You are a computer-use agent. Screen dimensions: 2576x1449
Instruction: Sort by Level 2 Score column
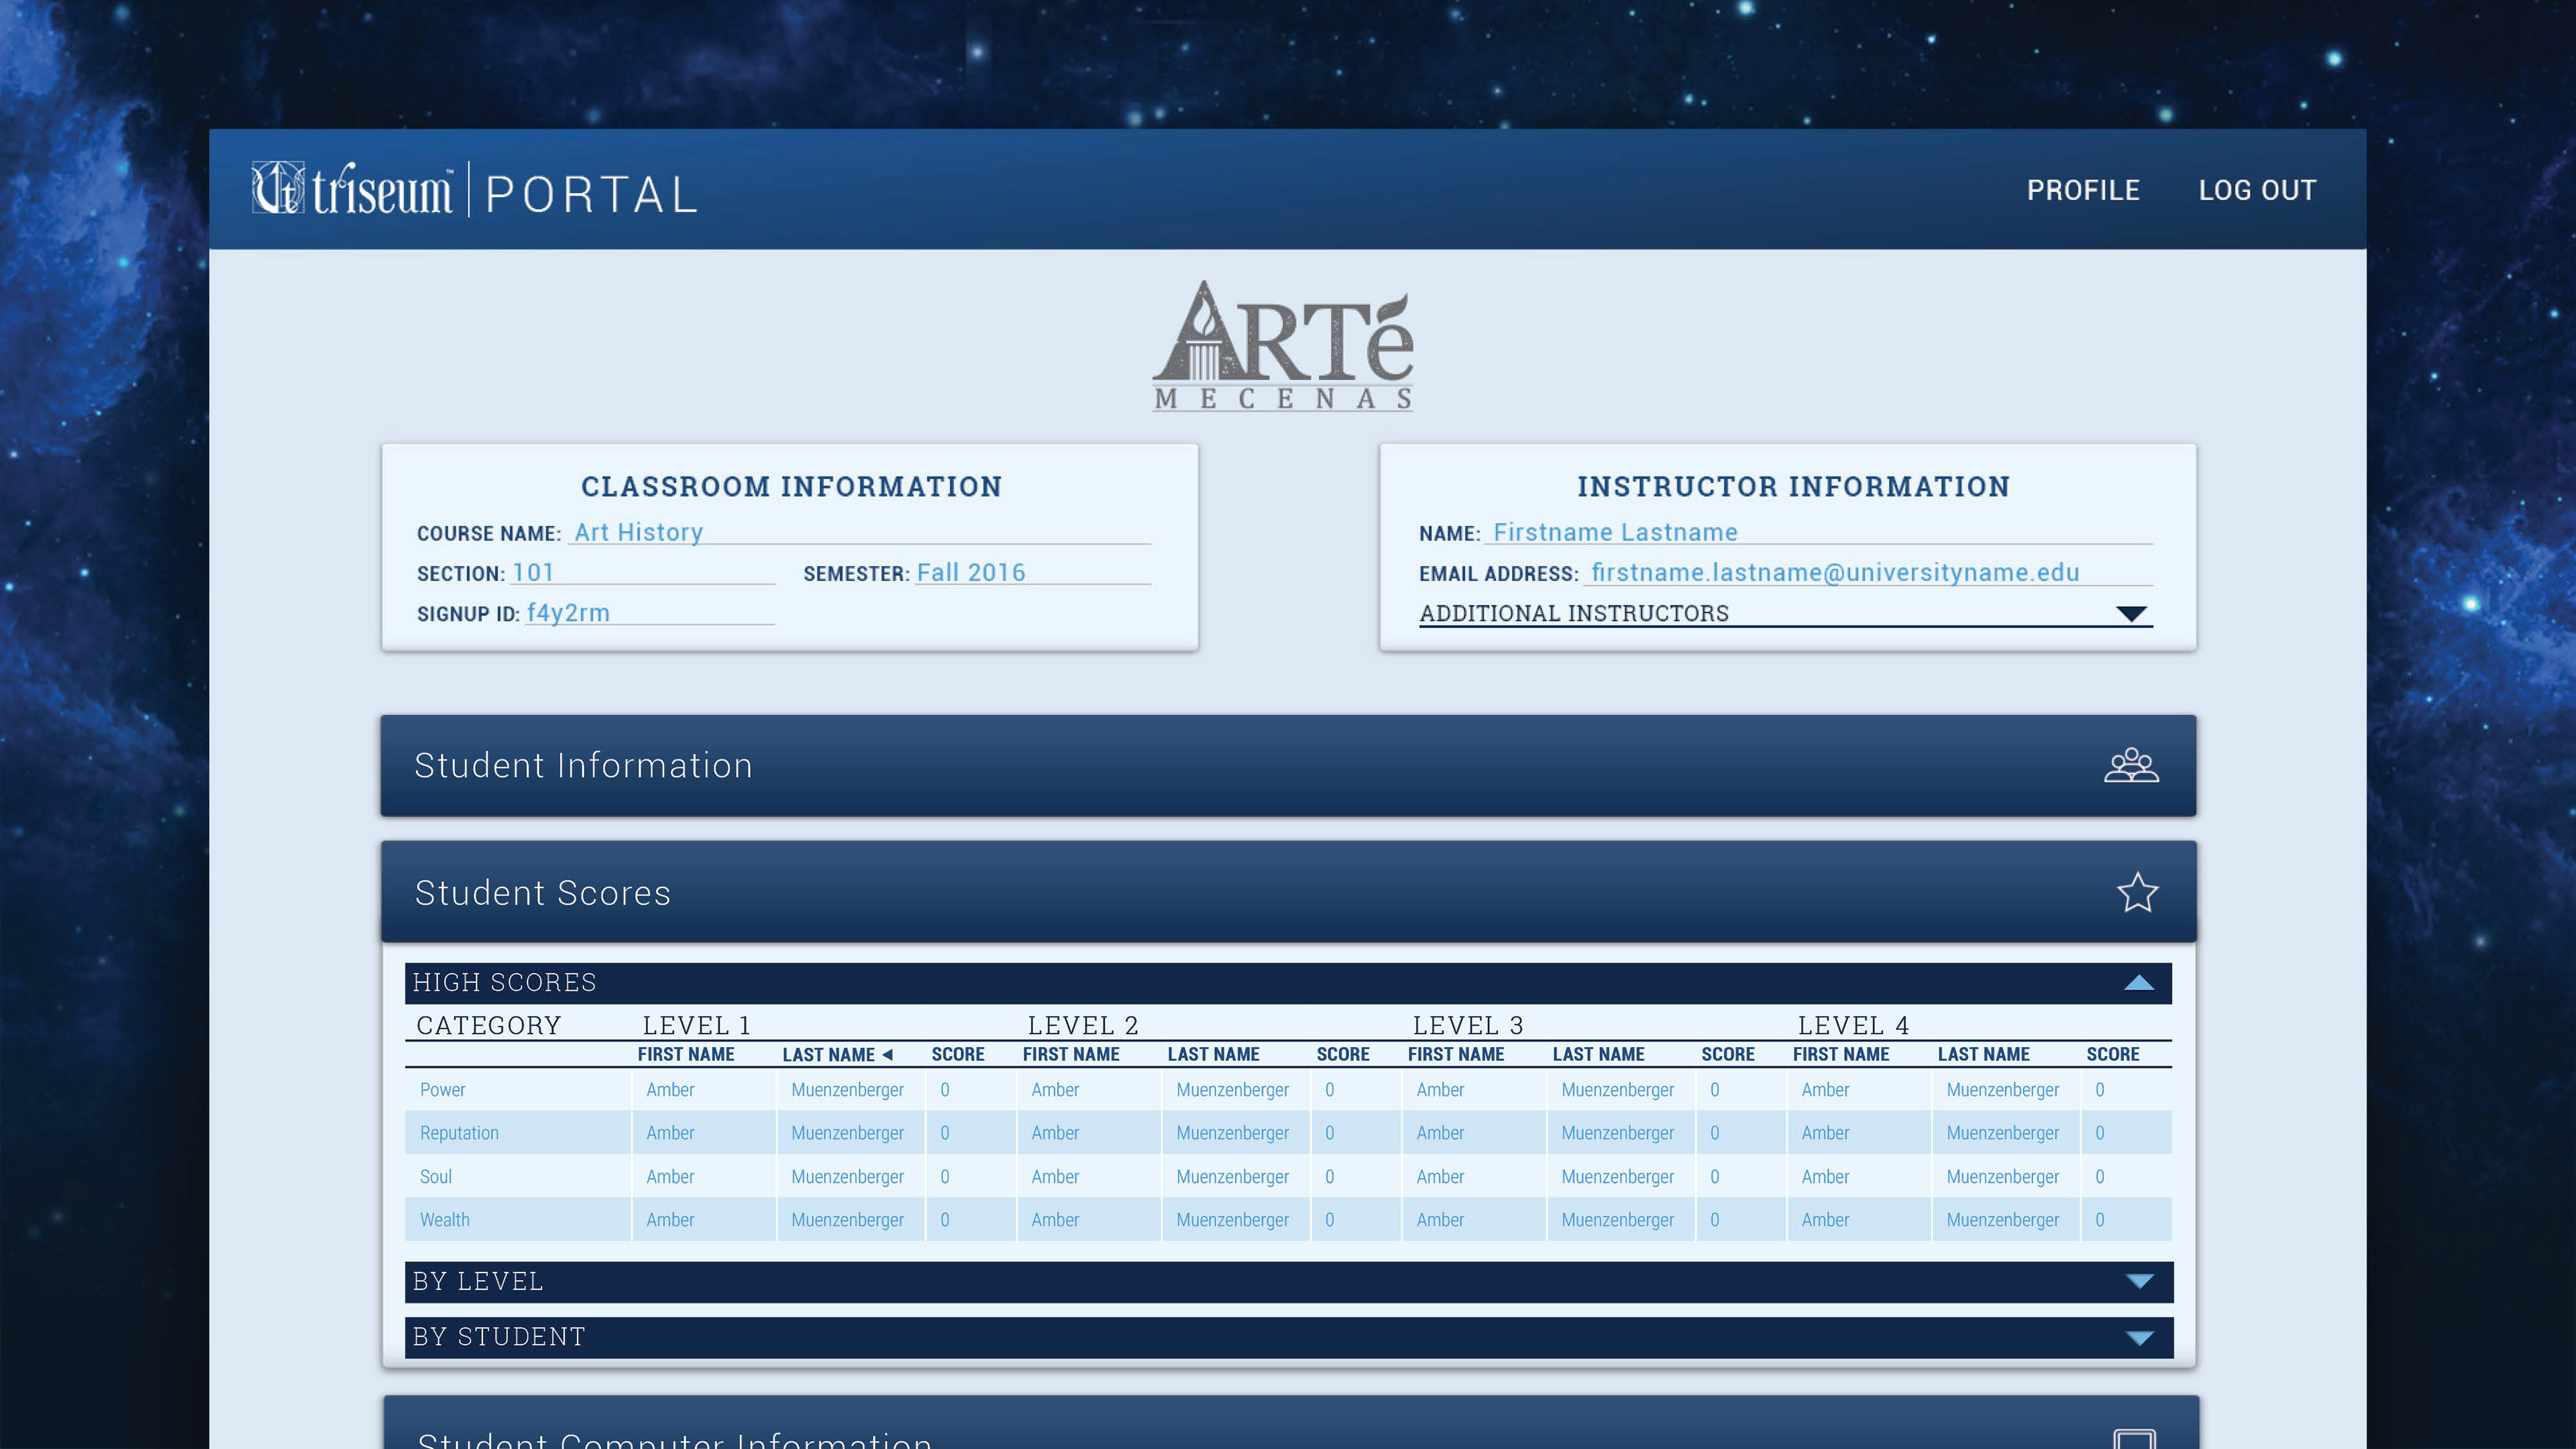(1343, 1054)
